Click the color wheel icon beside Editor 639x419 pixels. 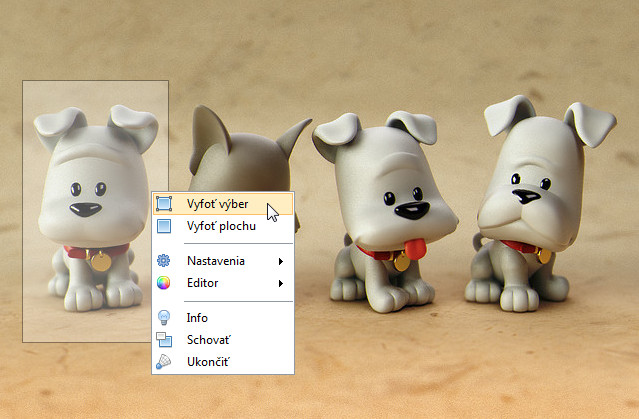coord(163,283)
